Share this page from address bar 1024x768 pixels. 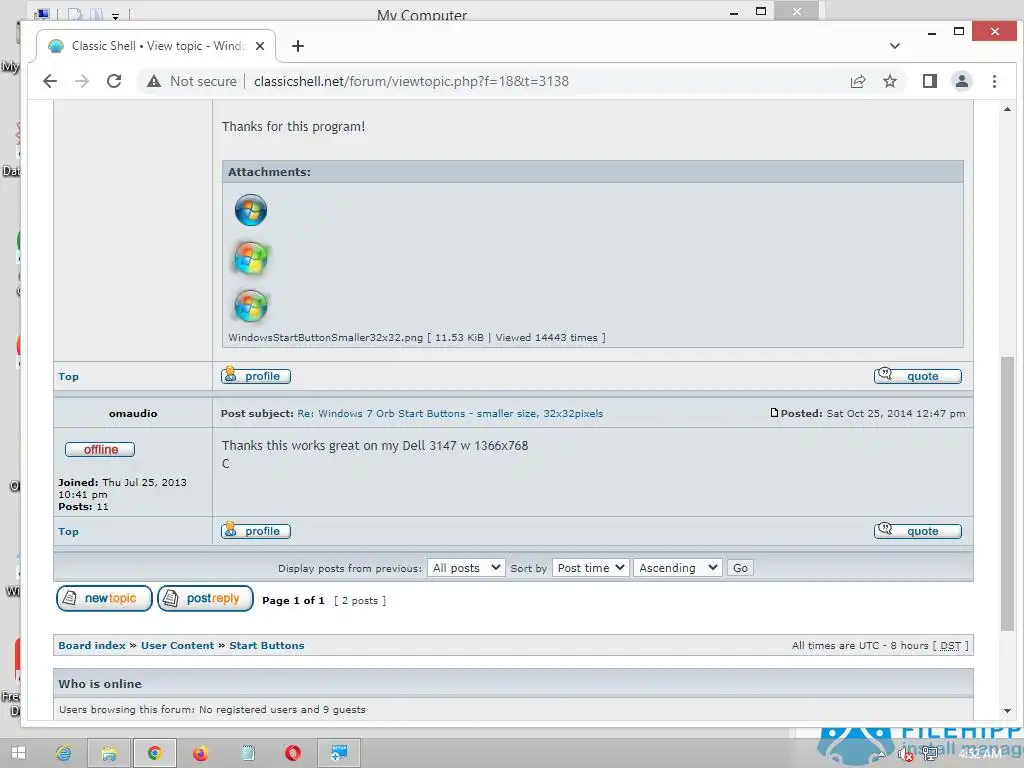click(857, 81)
